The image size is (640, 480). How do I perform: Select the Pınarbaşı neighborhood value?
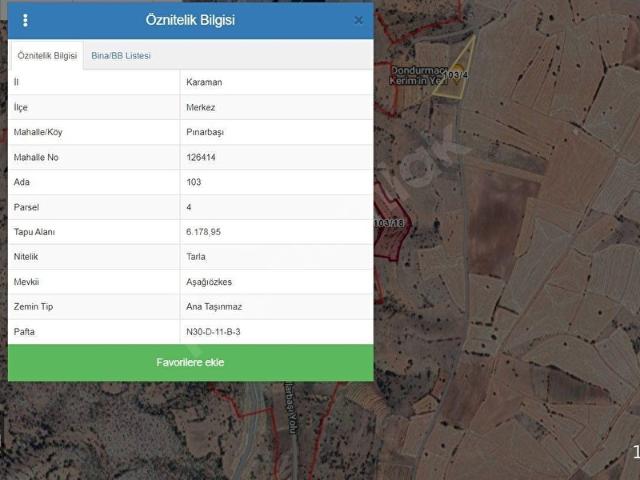205,132
